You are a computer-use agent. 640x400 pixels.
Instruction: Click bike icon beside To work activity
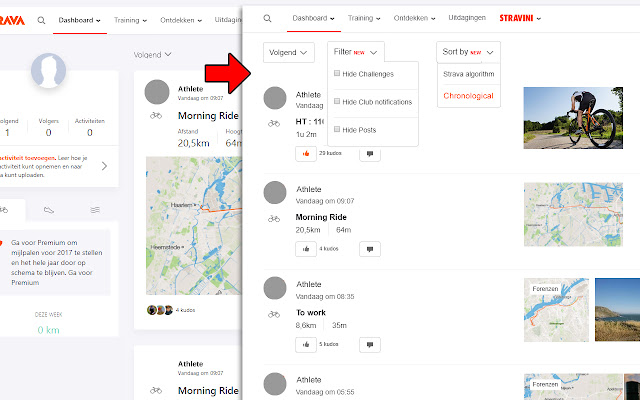point(274,314)
